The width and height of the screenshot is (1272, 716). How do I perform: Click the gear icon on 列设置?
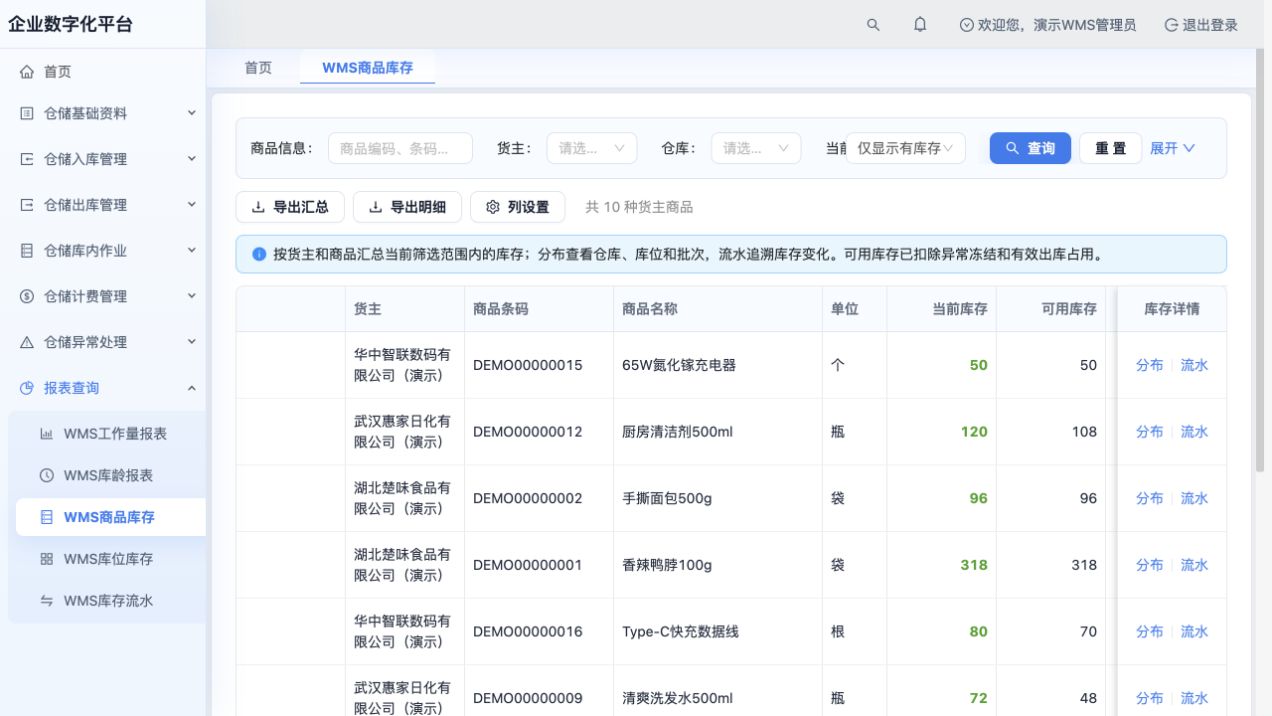(492, 207)
